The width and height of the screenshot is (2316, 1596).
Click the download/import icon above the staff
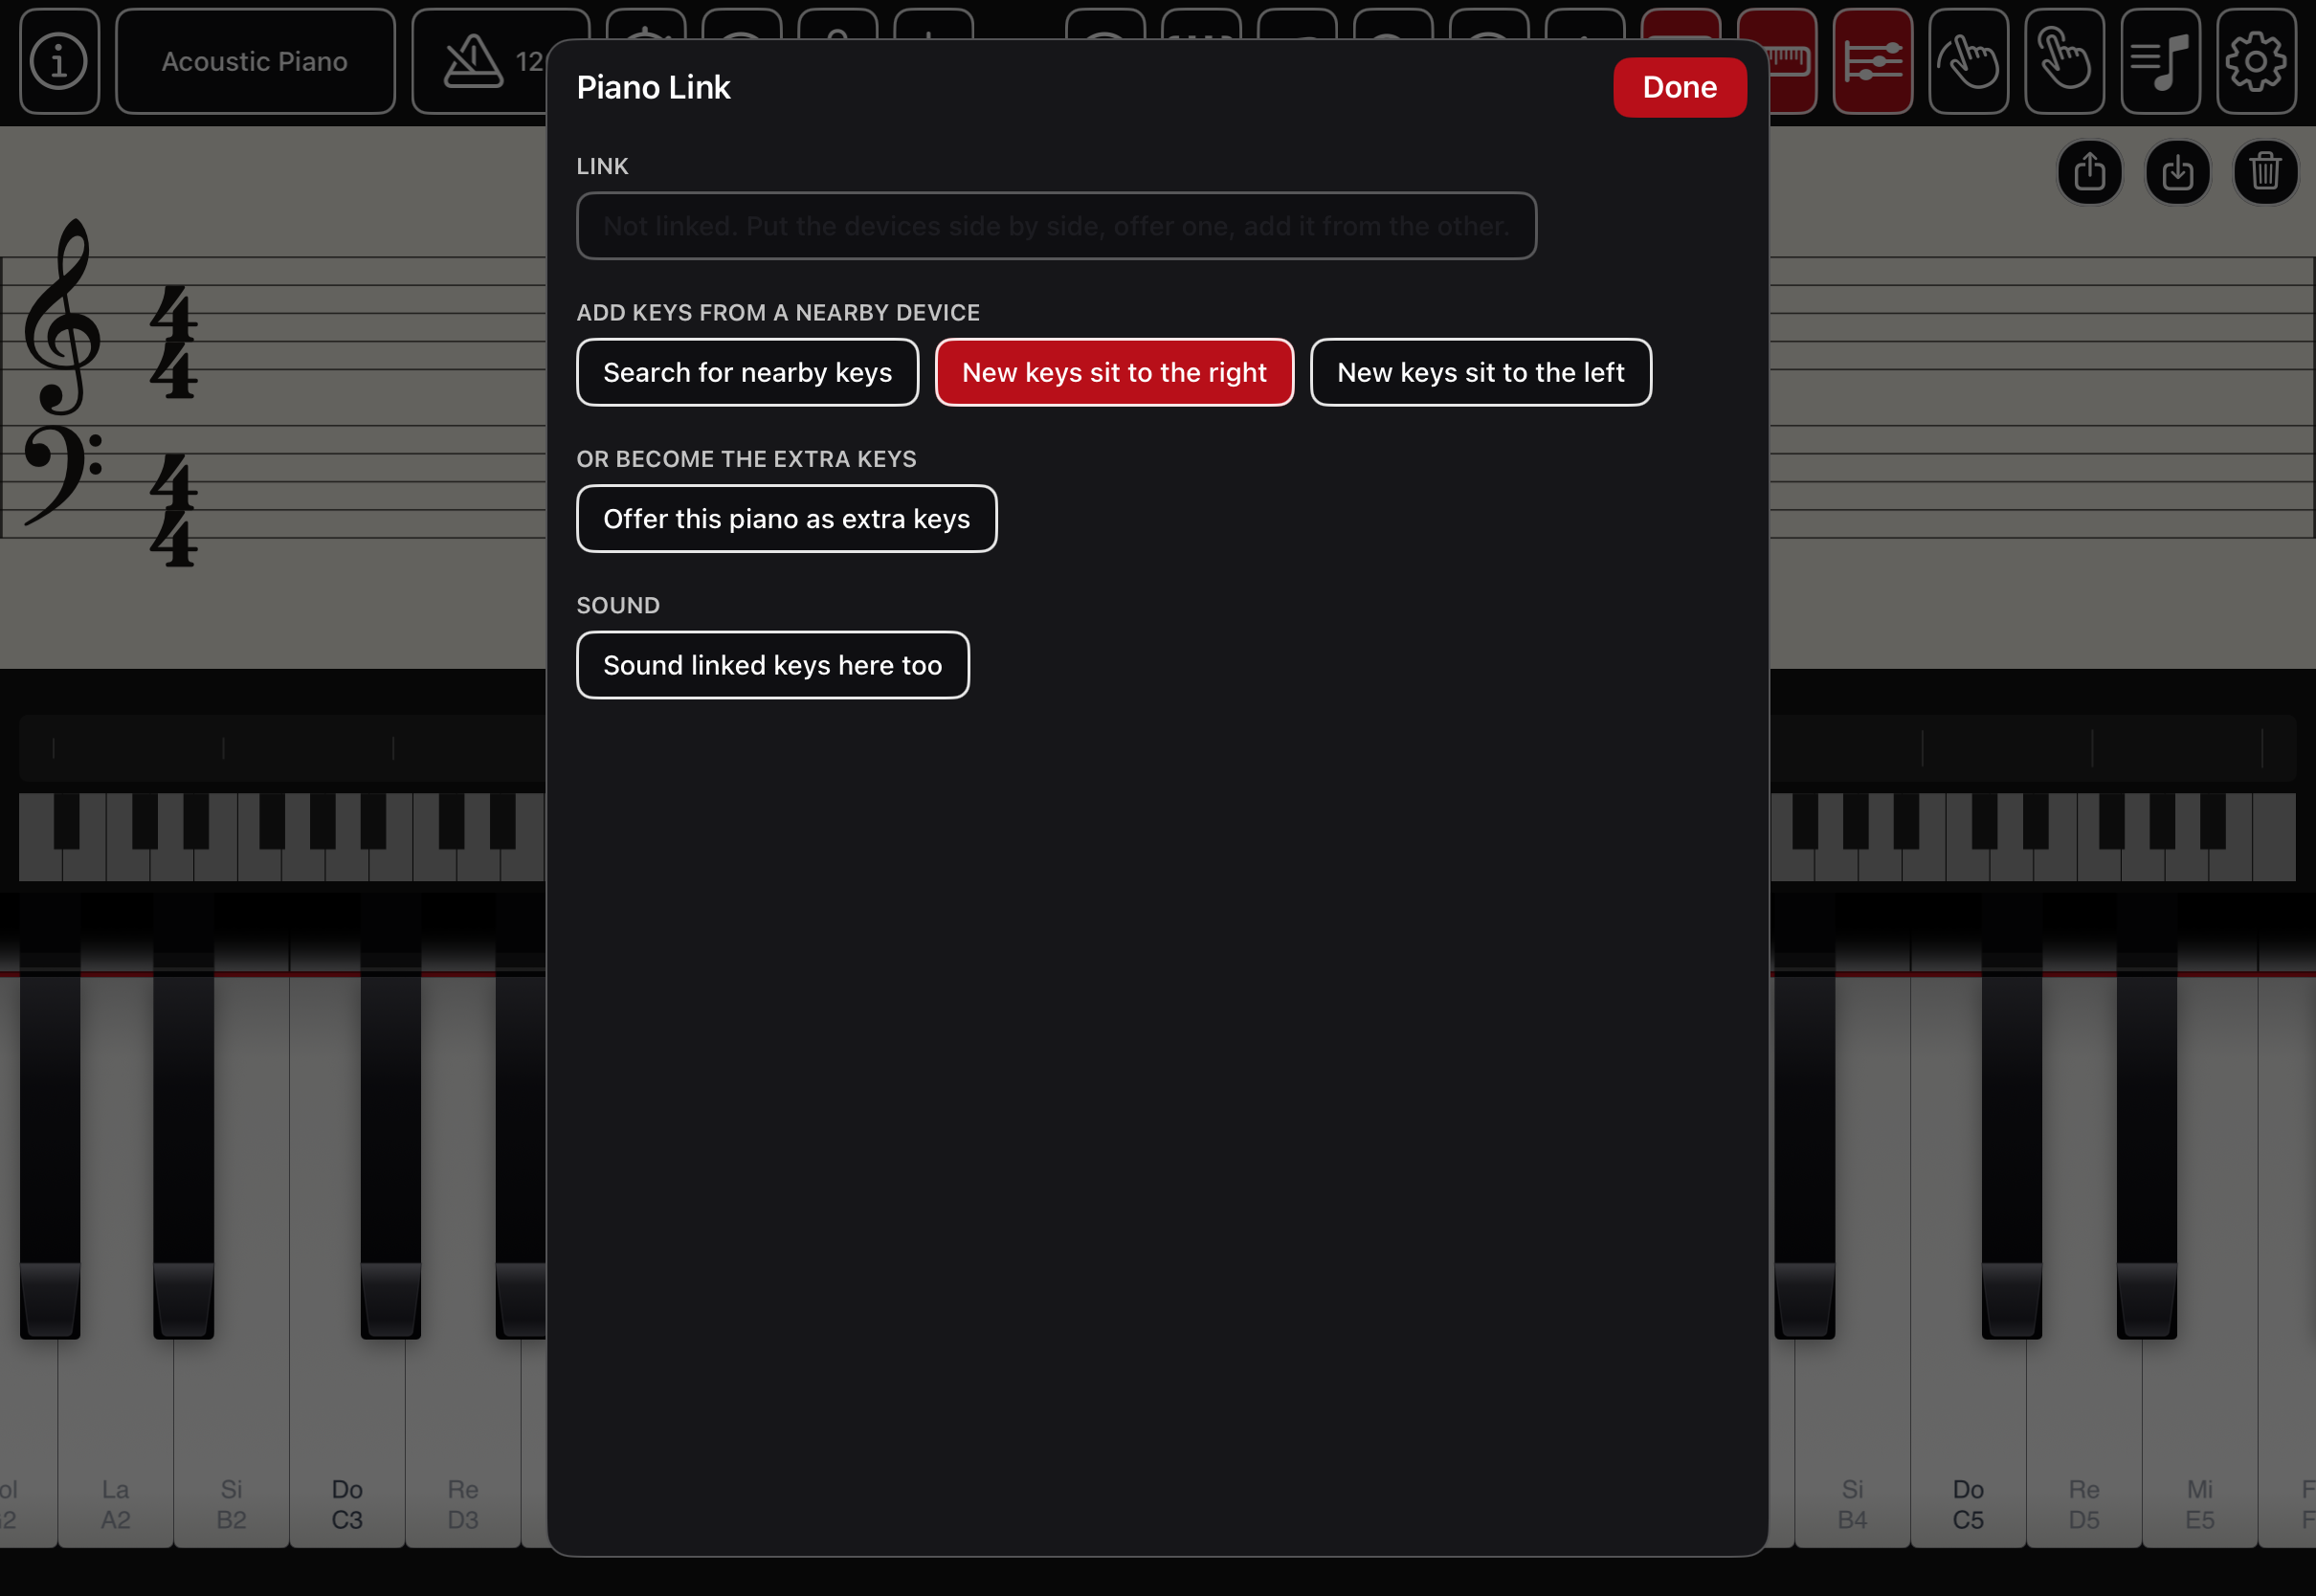click(x=2178, y=172)
